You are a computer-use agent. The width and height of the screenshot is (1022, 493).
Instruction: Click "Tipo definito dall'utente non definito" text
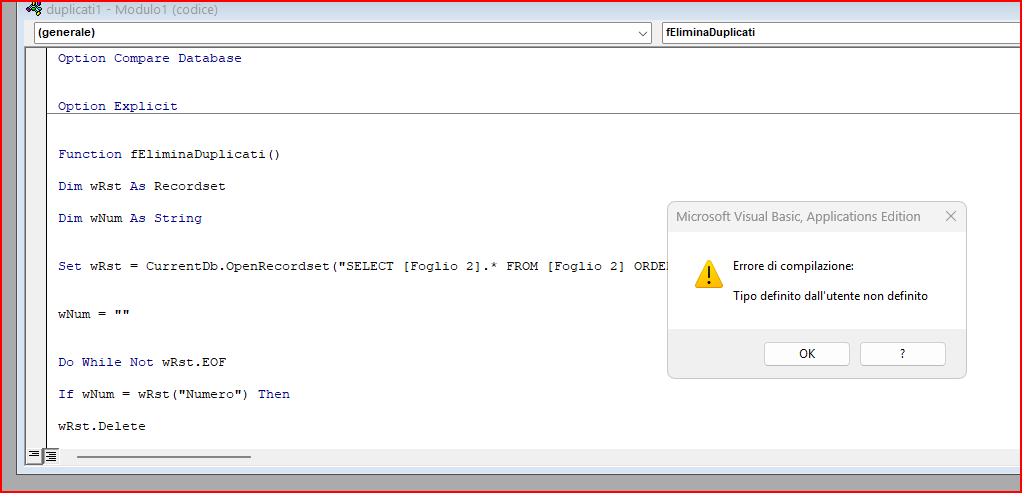[830, 296]
